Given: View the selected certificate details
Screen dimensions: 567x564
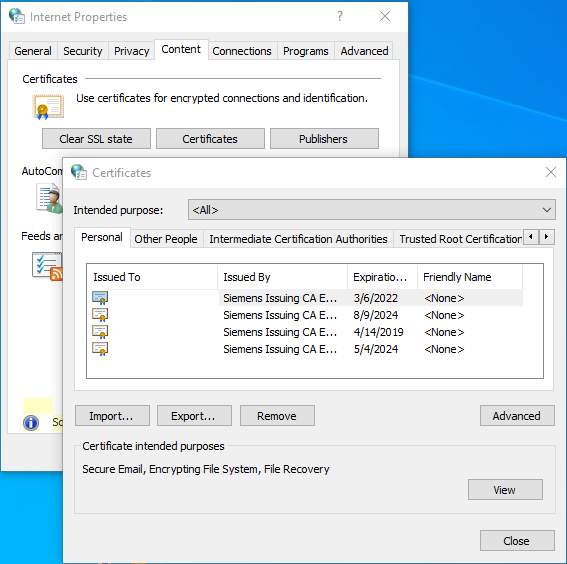Looking at the screenshot, I should [x=505, y=490].
